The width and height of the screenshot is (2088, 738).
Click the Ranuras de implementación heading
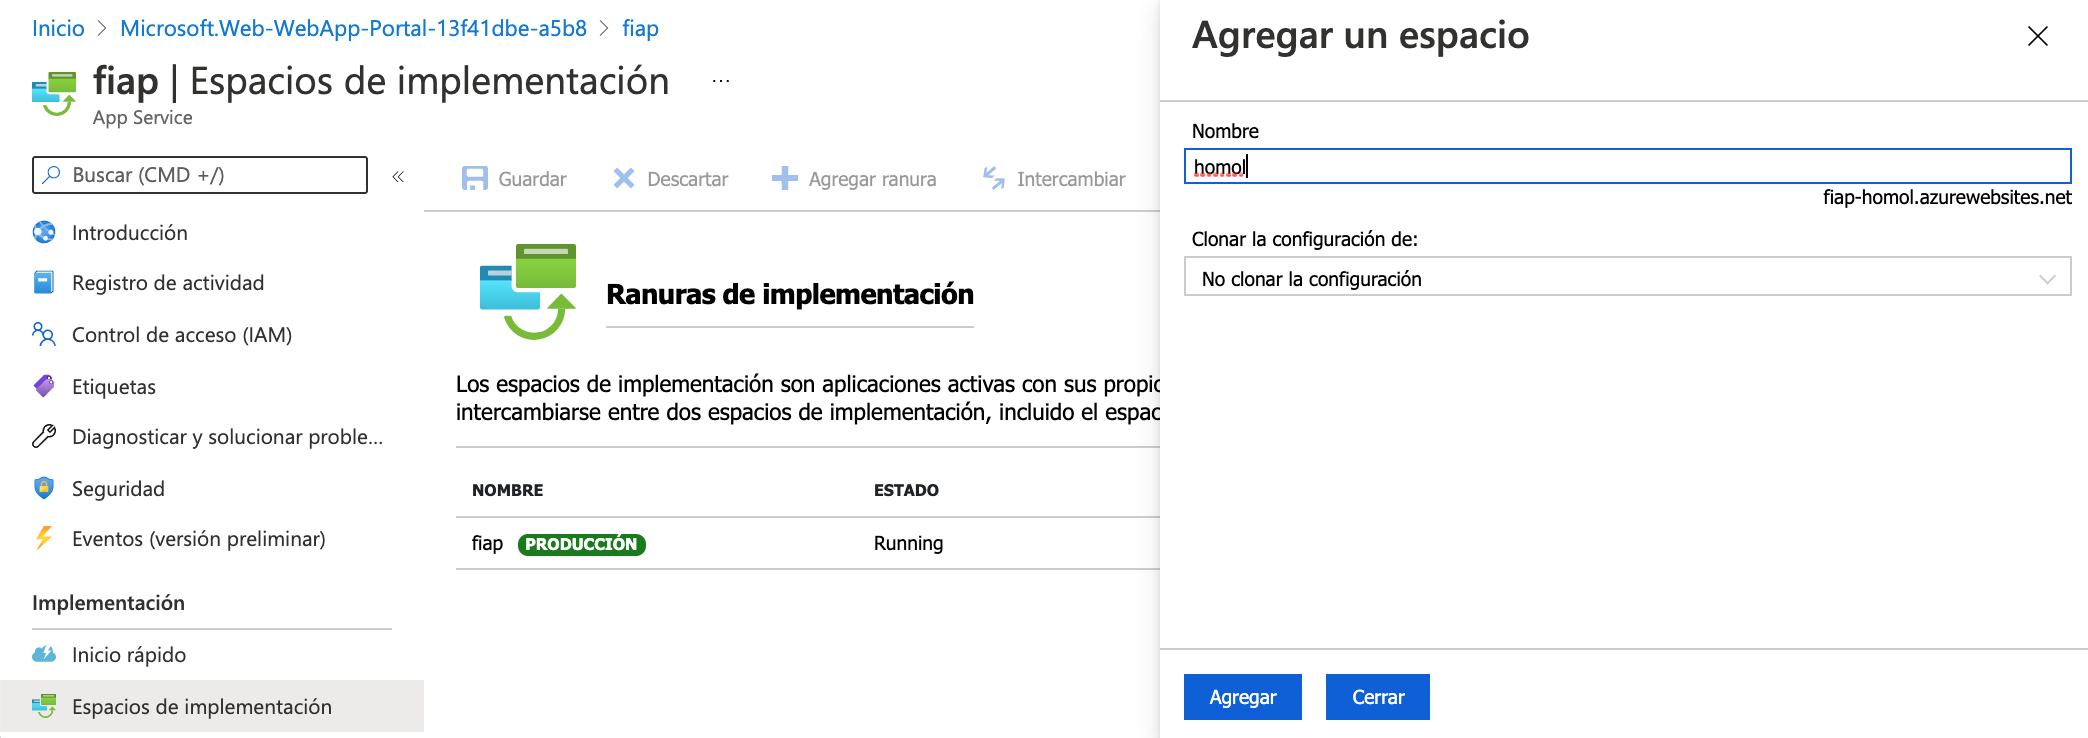(x=790, y=294)
